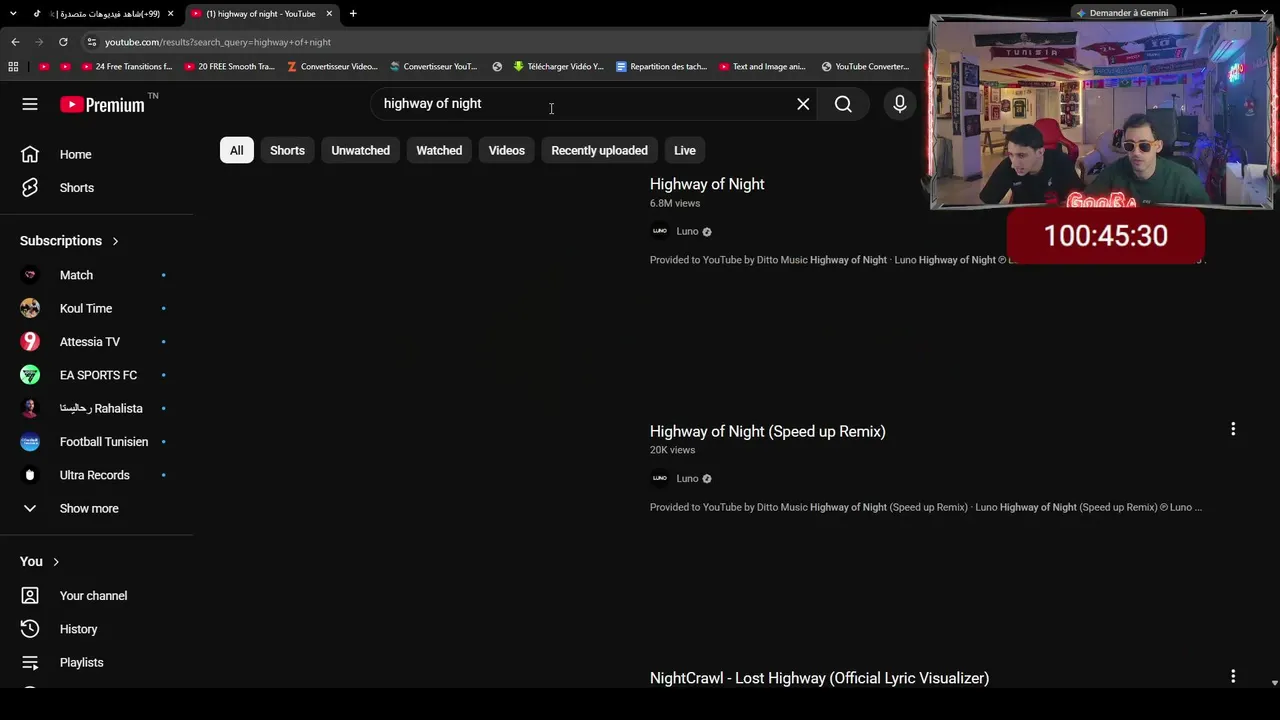Screen dimensions: 1280x720
Task: Filter by Recently uploaded
Action: click(599, 150)
